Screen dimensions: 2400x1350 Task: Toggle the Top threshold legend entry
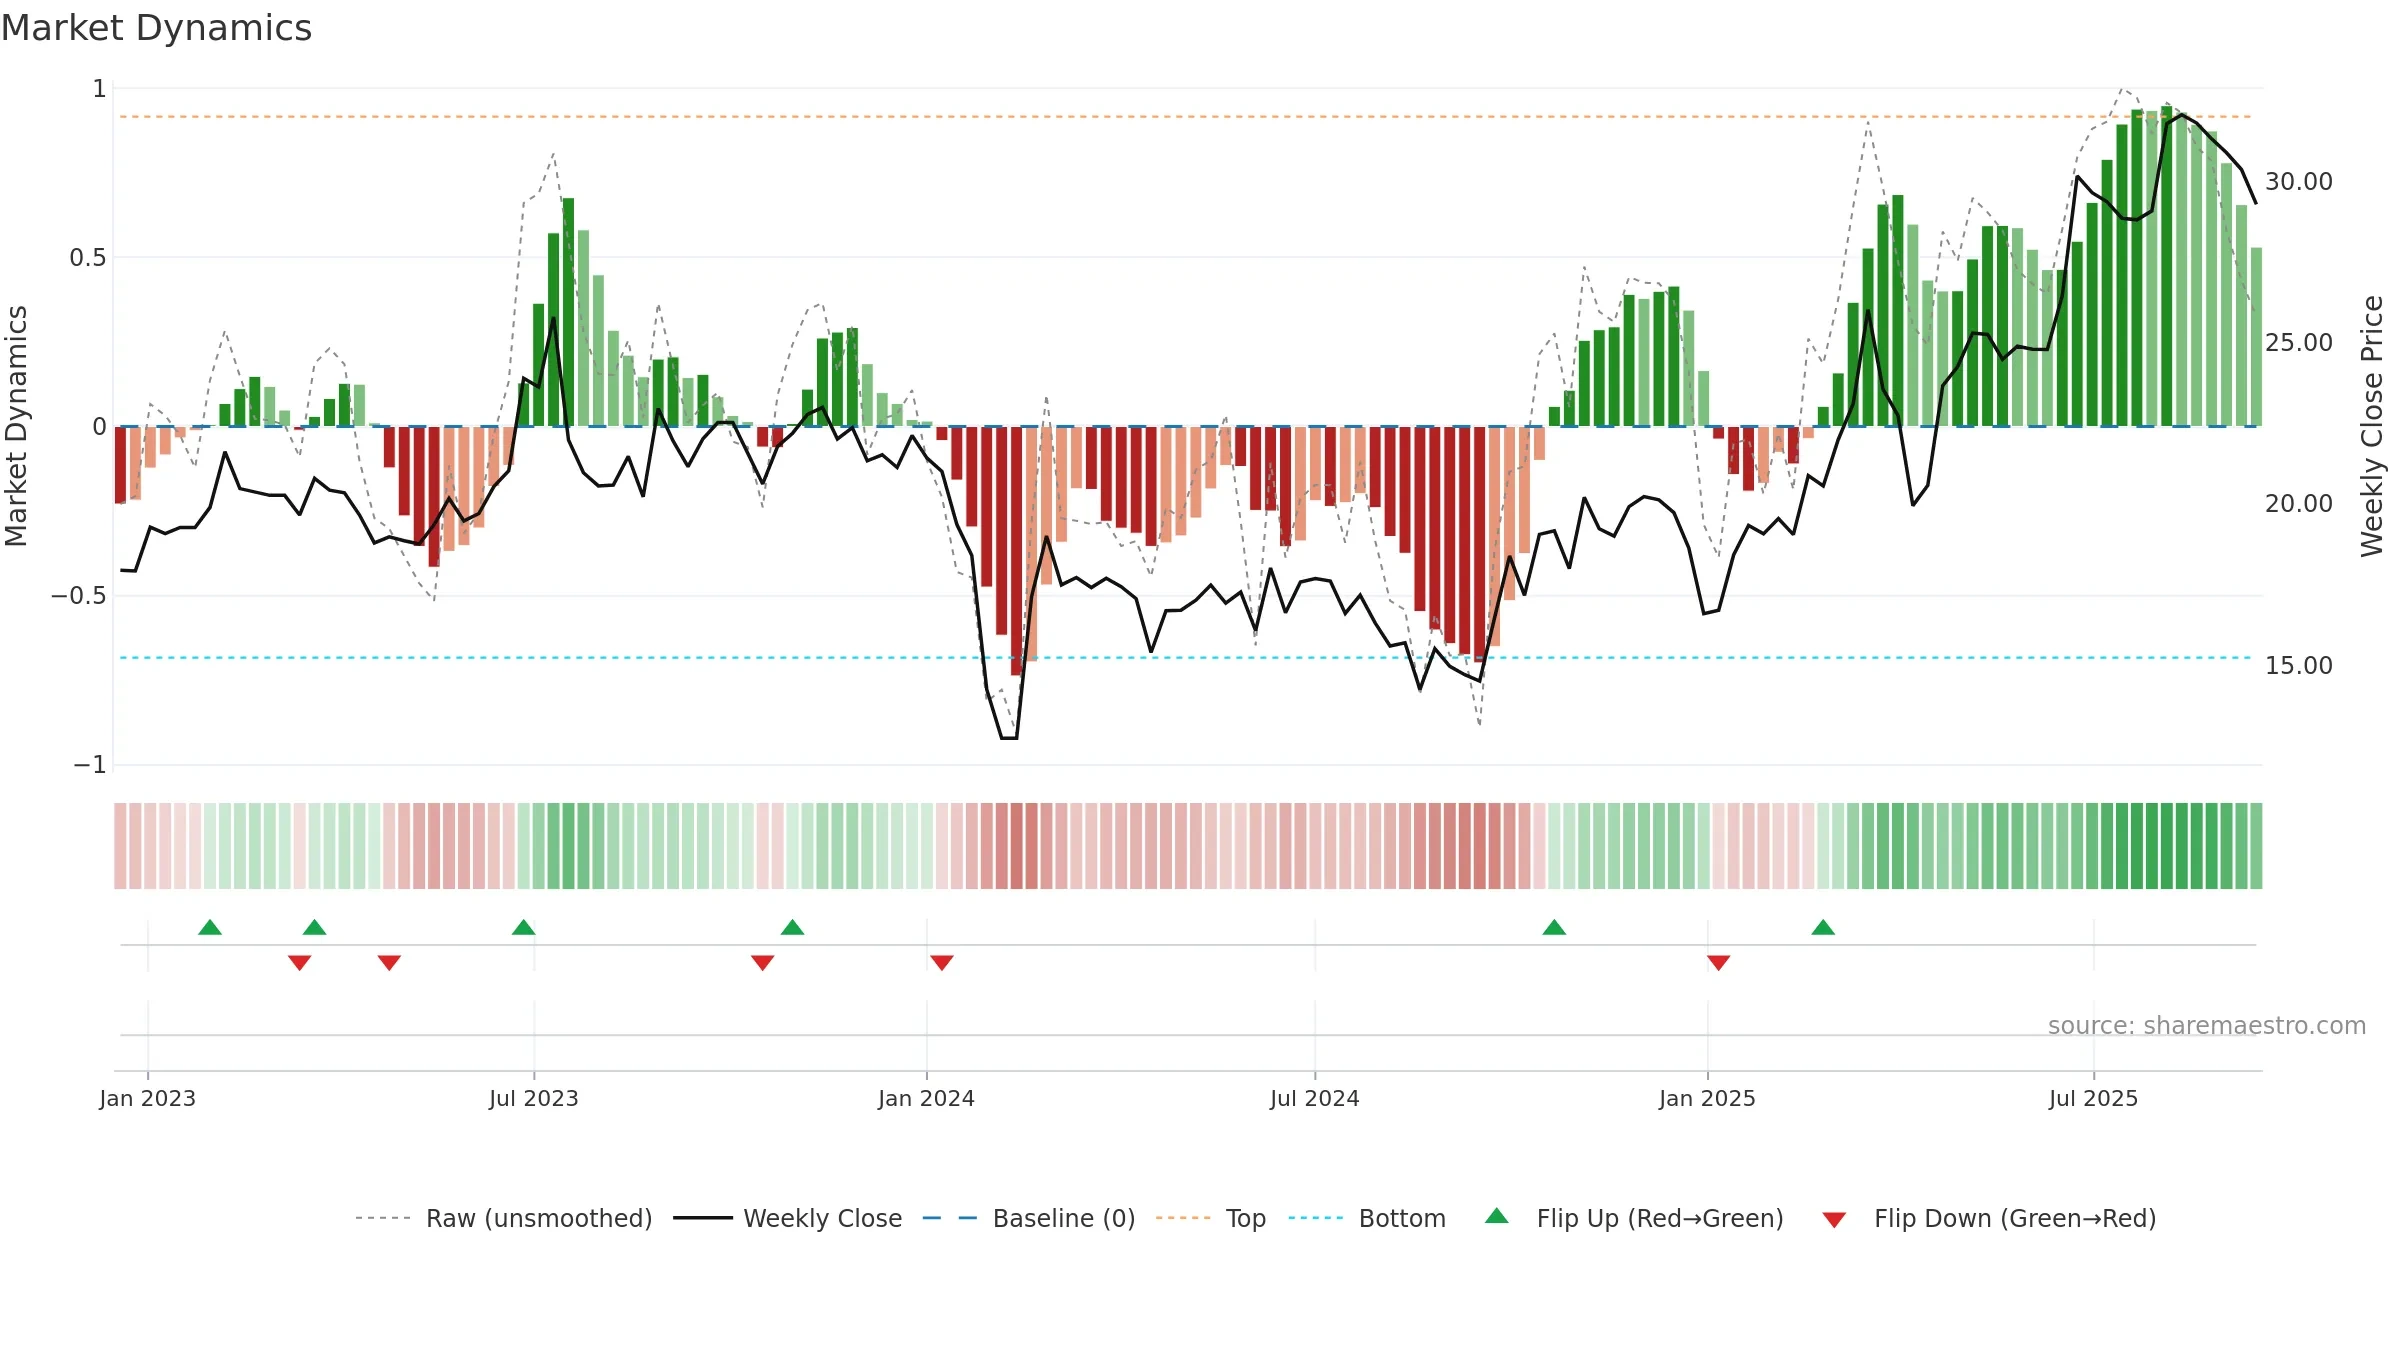coord(1211,1218)
